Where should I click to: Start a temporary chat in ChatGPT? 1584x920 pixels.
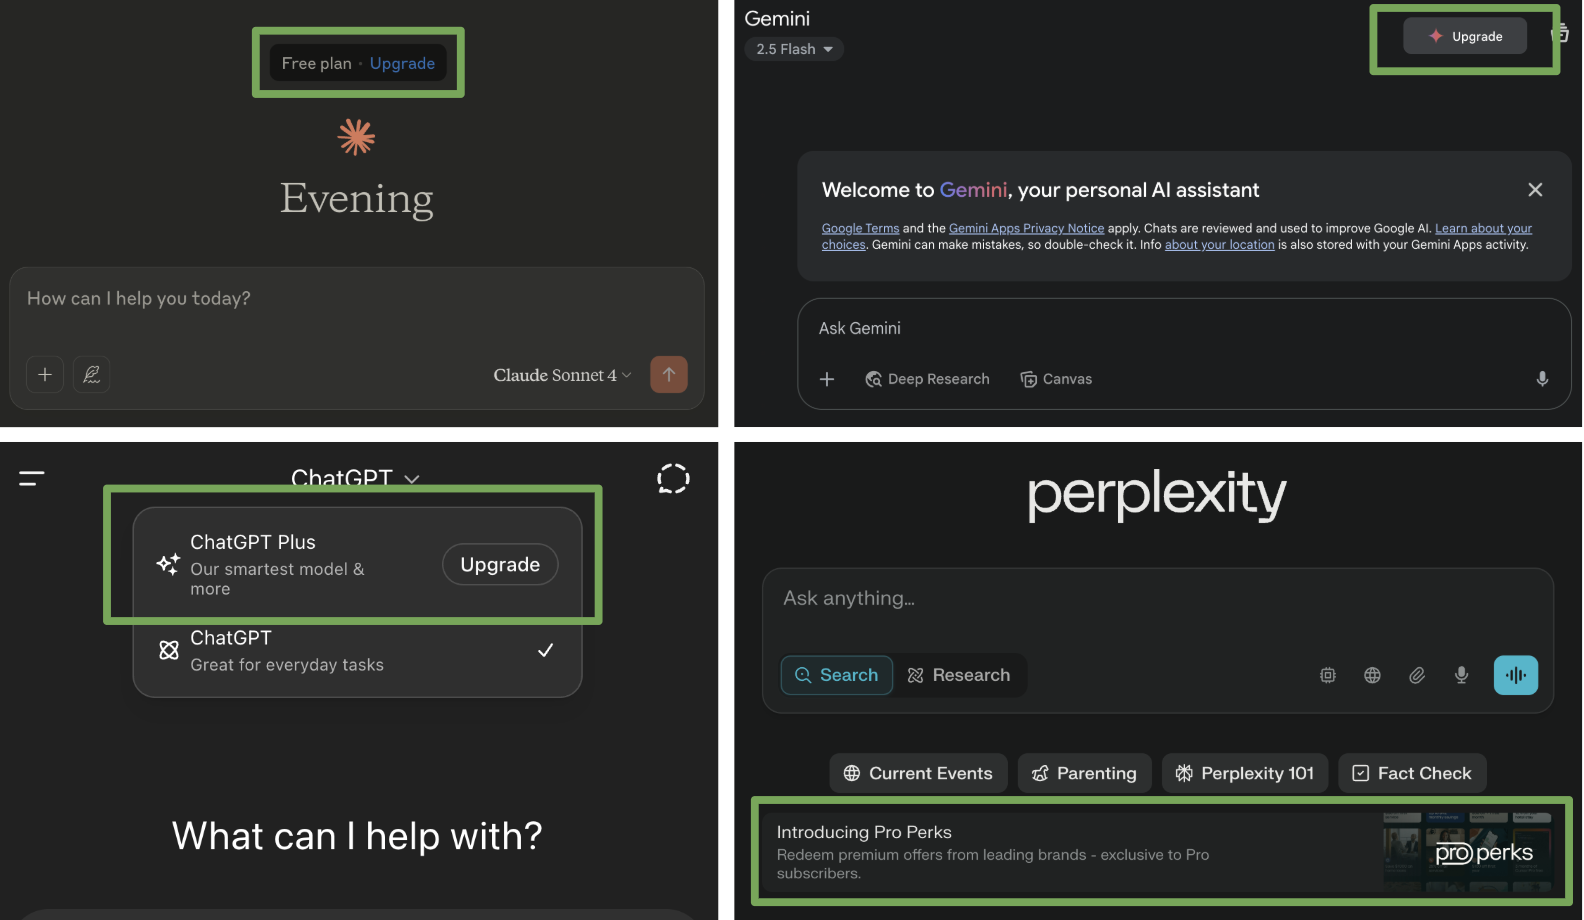pyautogui.click(x=673, y=479)
